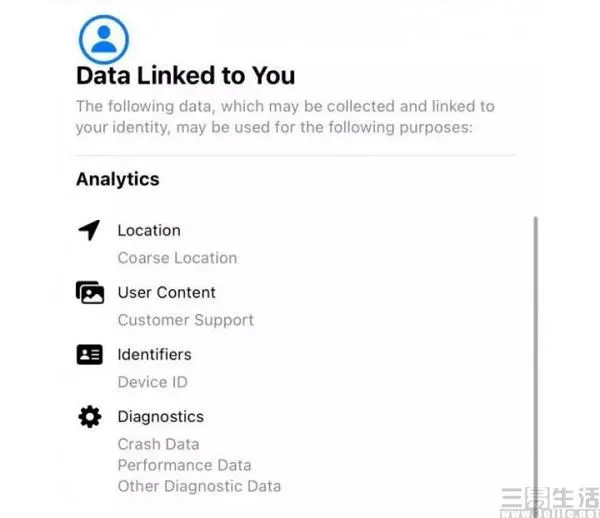Click the User Content photos icon

click(90, 293)
